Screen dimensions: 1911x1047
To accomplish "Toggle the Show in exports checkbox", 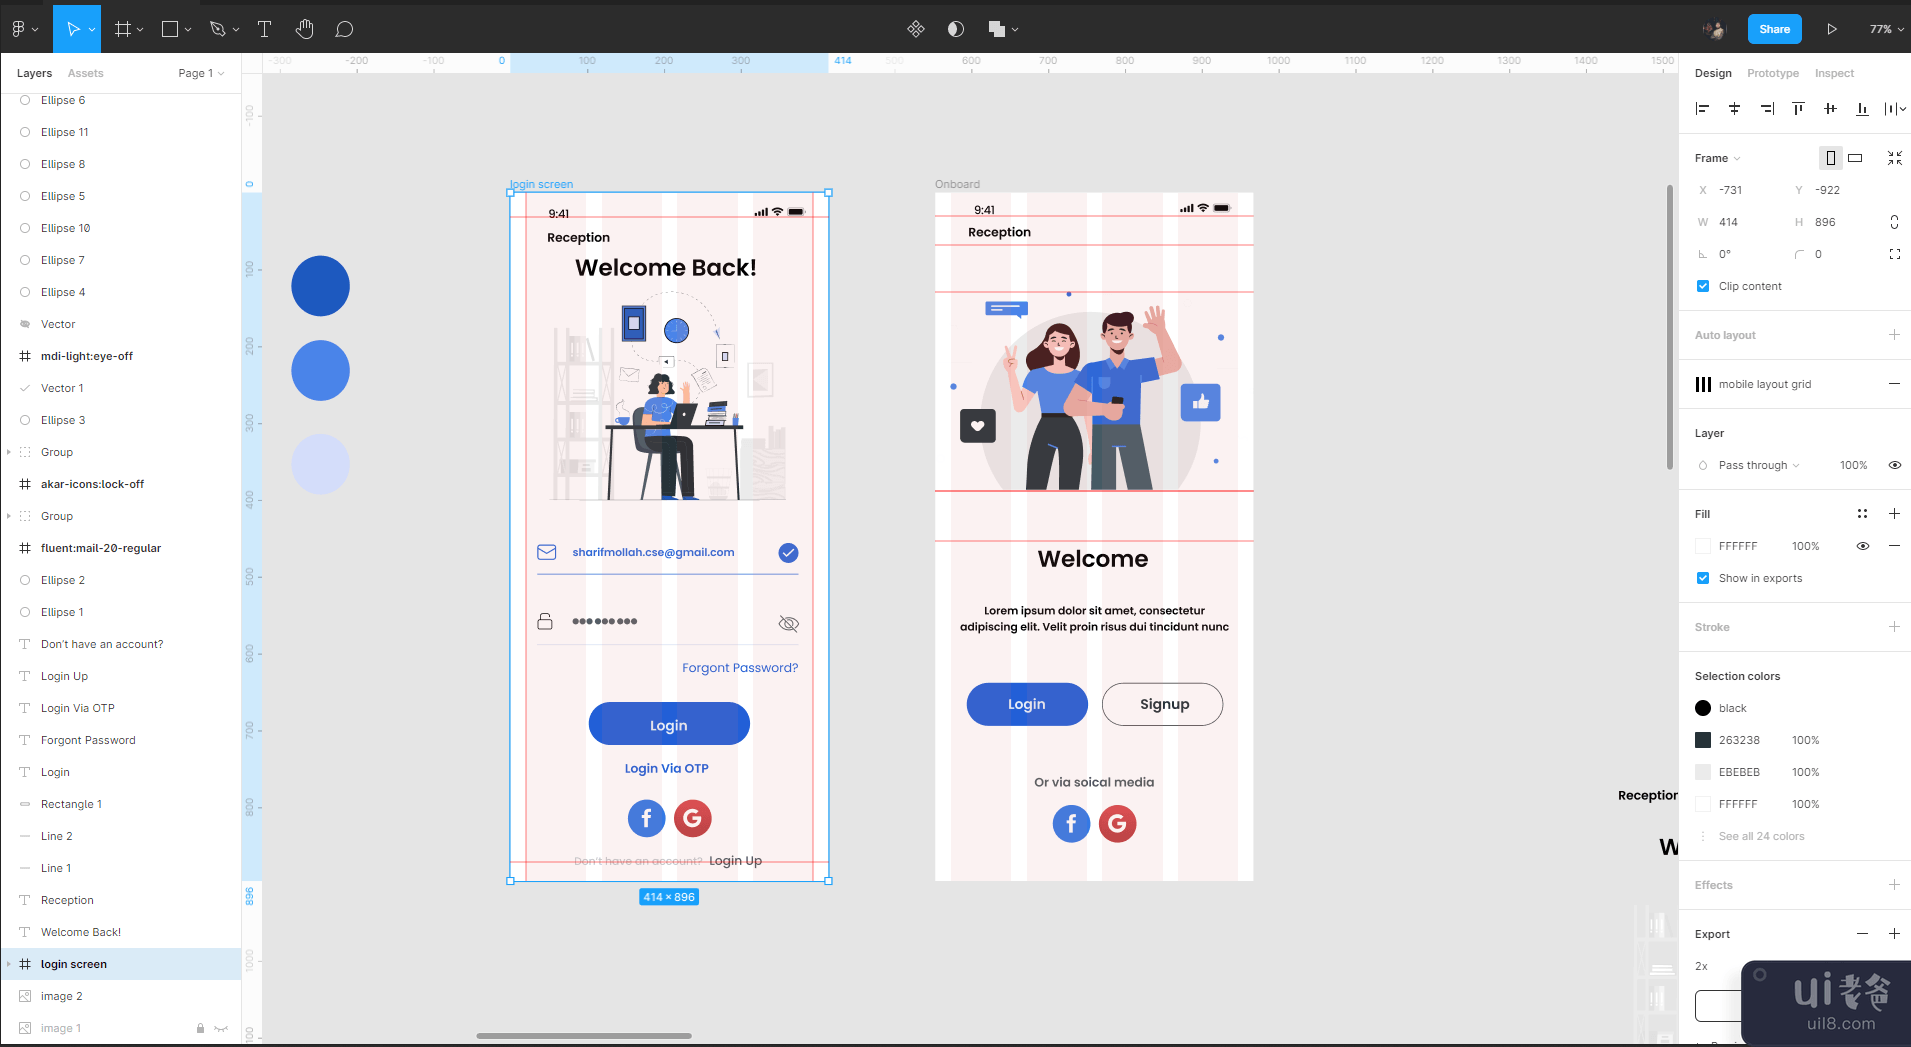I will [1703, 578].
